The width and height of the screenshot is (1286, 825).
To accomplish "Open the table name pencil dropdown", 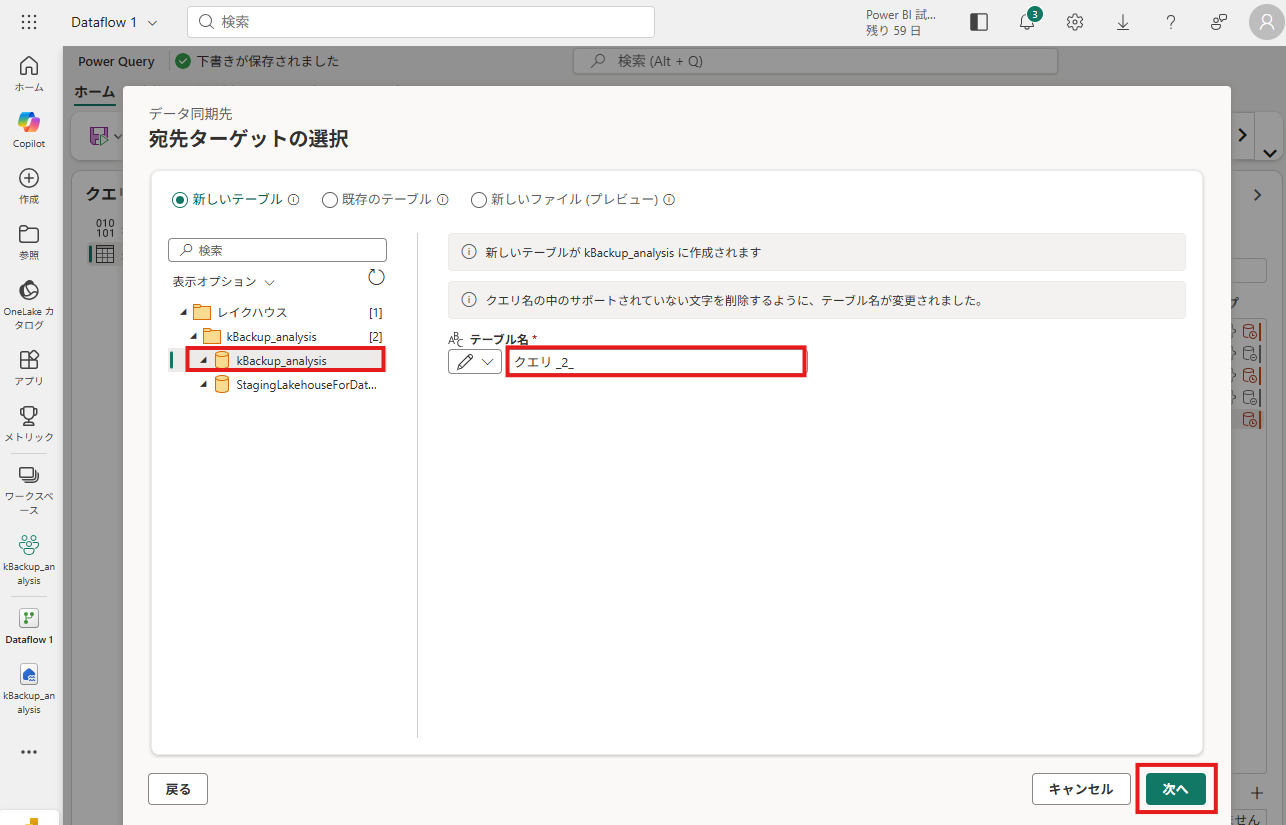I will (475, 362).
